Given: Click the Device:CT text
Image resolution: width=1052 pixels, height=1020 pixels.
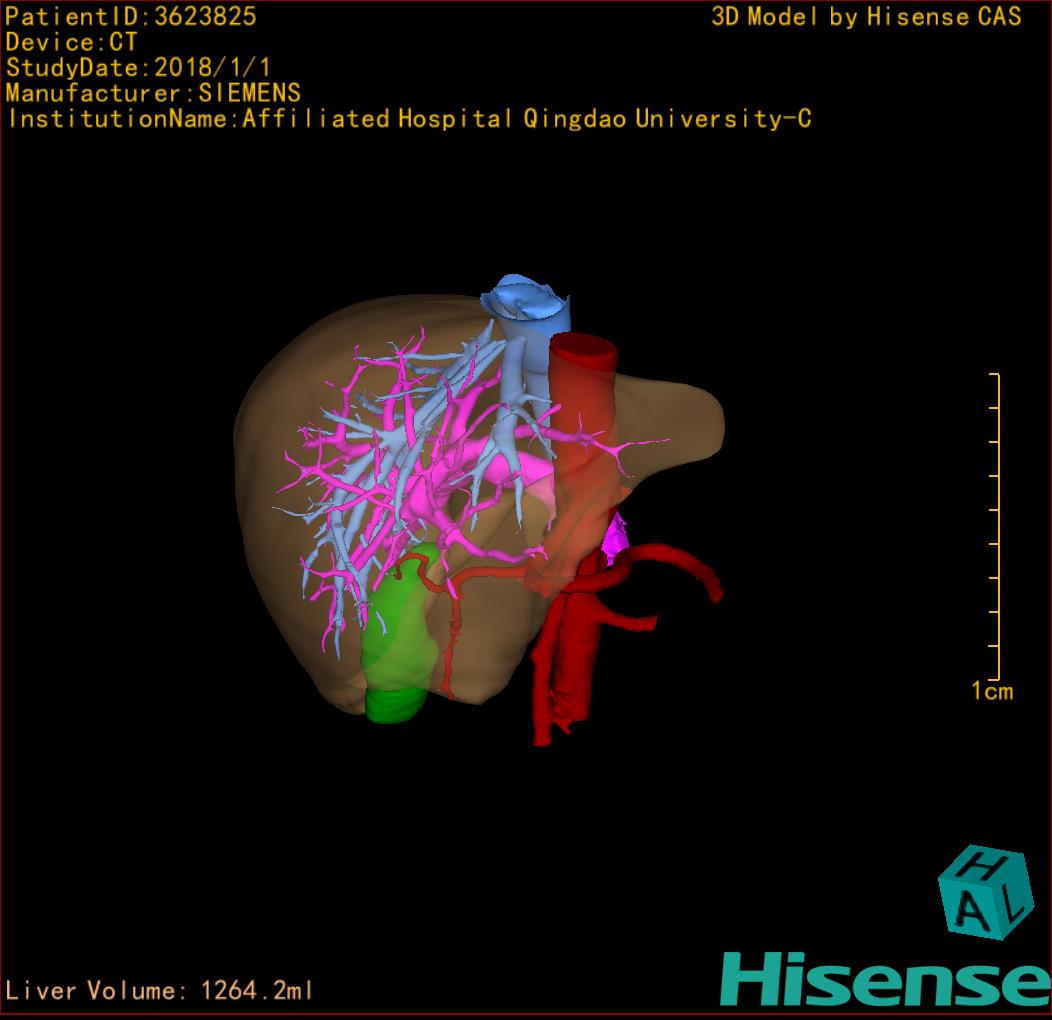Looking at the screenshot, I should [x=71, y=42].
